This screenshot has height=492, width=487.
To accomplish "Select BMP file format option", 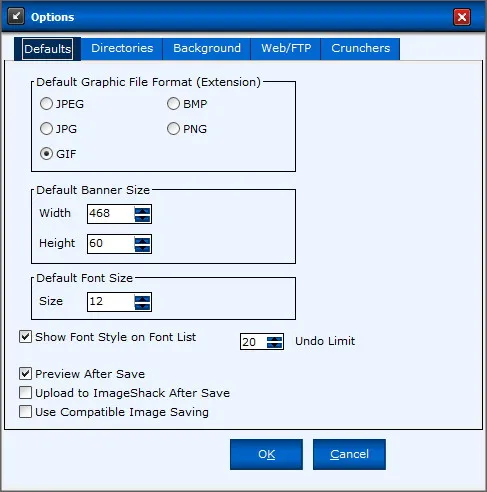I will pyautogui.click(x=173, y=104).
